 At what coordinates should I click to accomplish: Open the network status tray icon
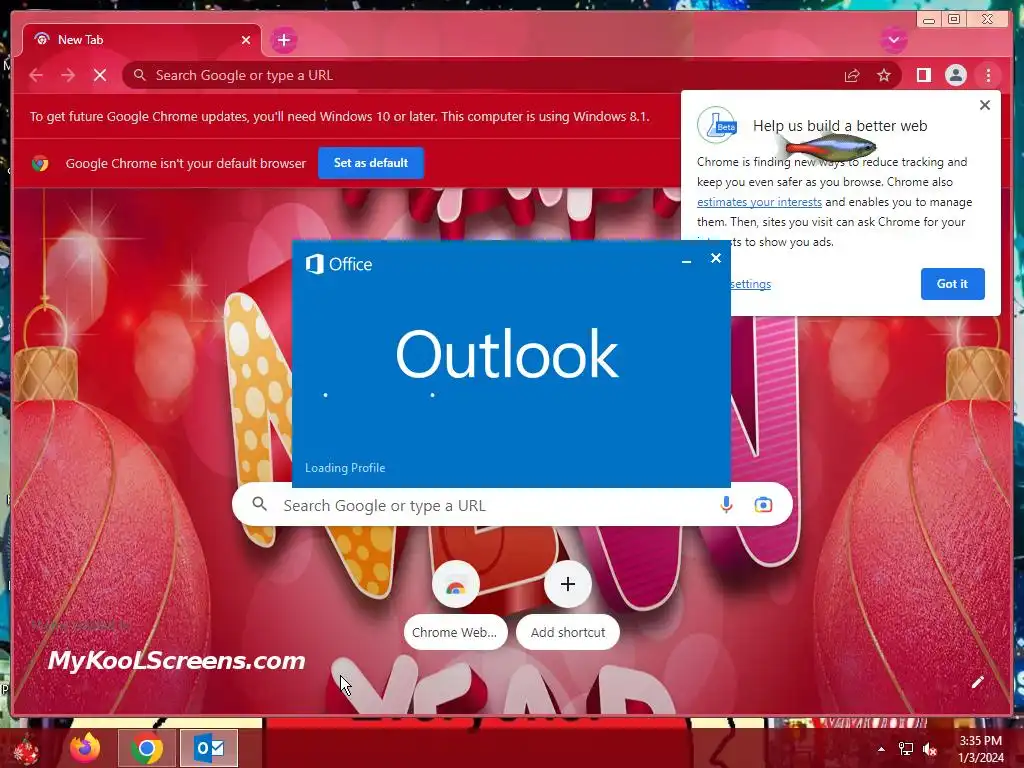906,749
